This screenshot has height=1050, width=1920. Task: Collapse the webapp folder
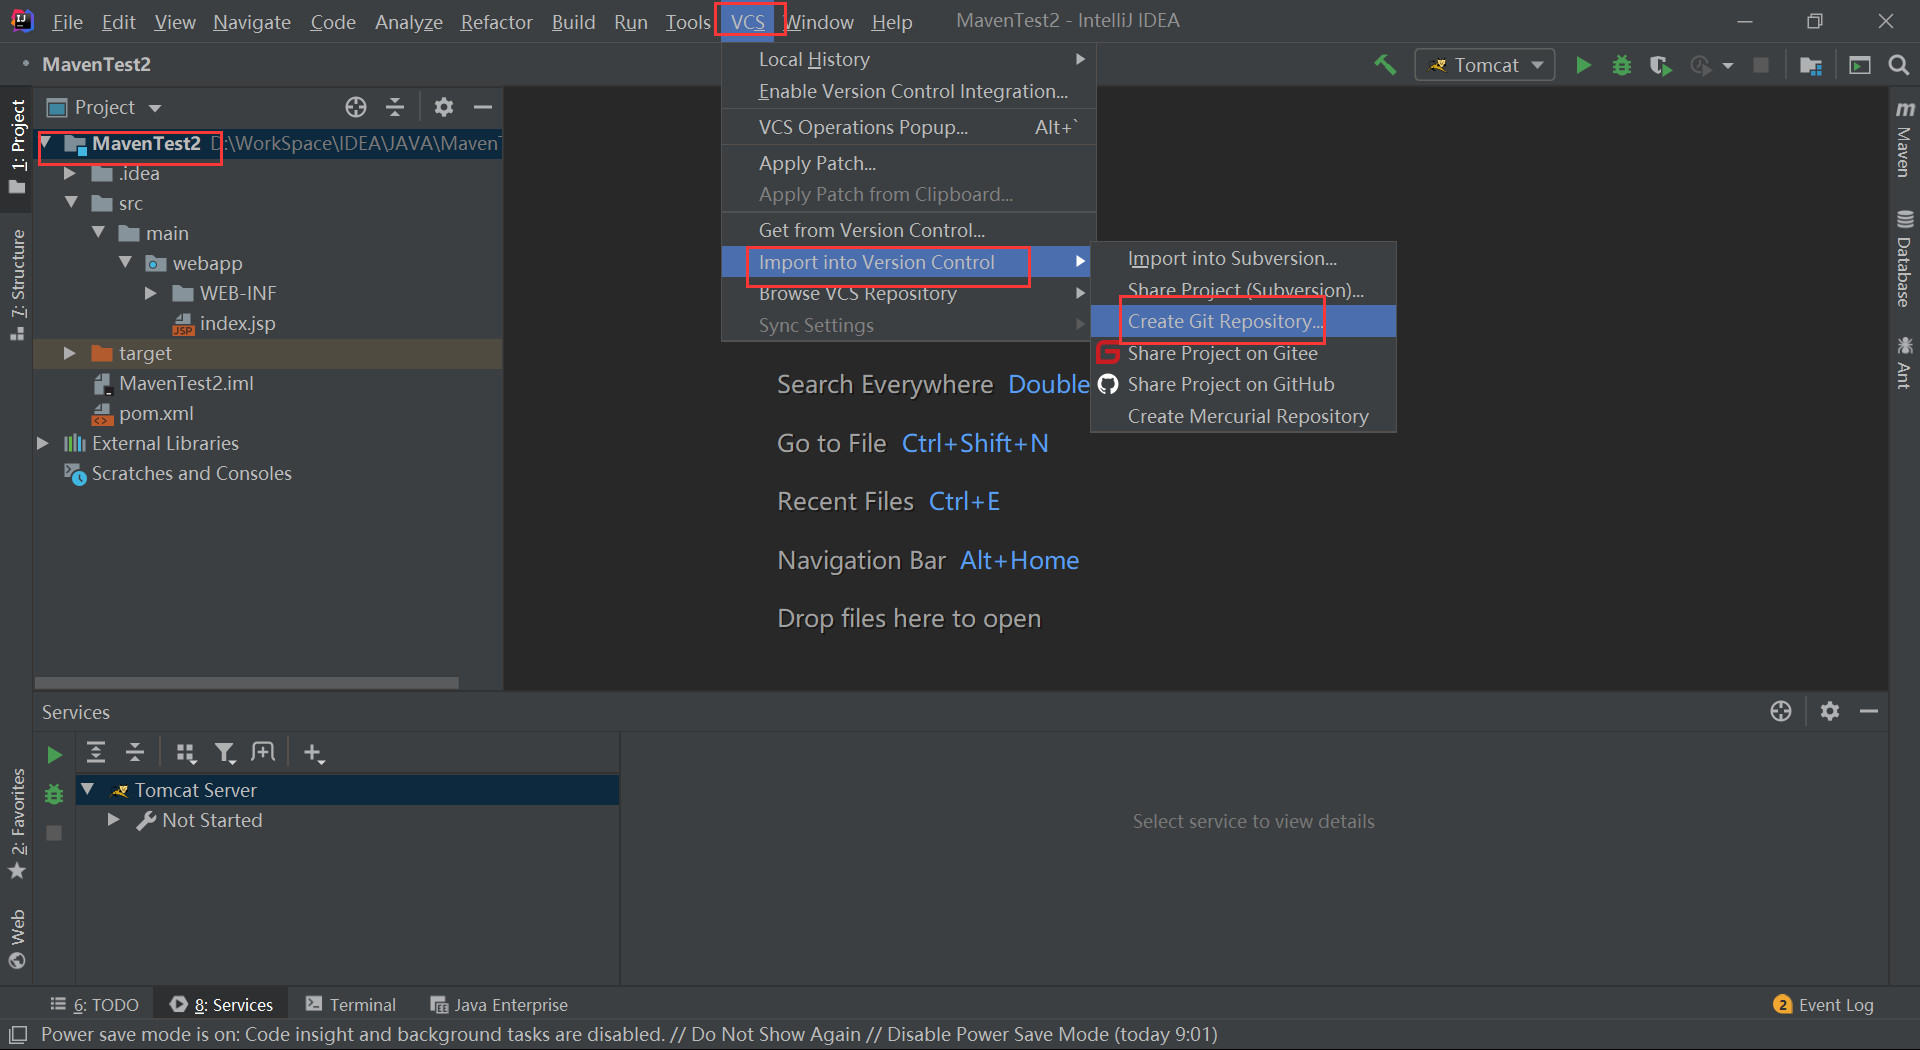[125, 263]
